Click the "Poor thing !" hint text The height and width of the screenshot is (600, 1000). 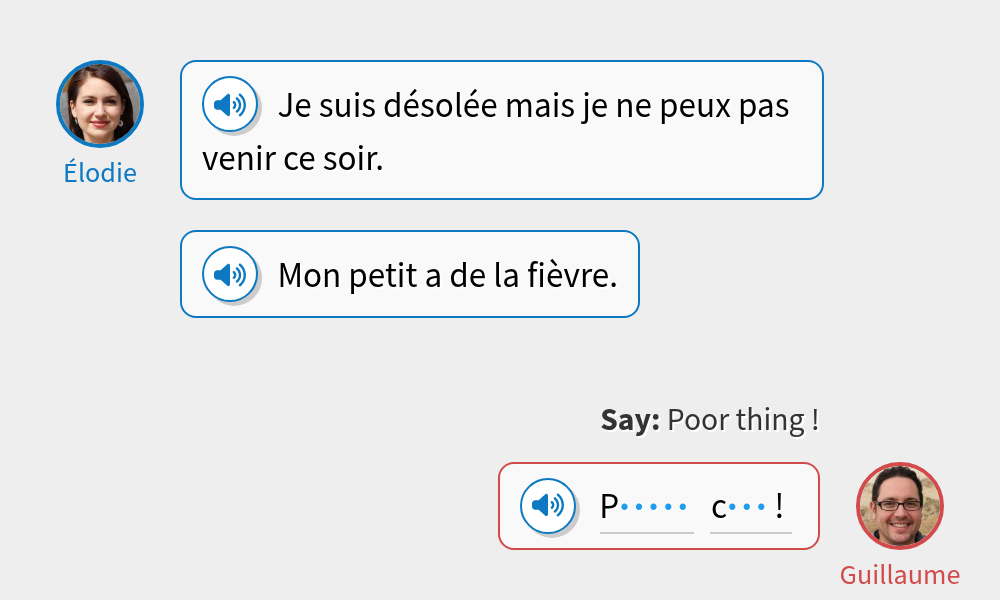click(x=743, y=420)
